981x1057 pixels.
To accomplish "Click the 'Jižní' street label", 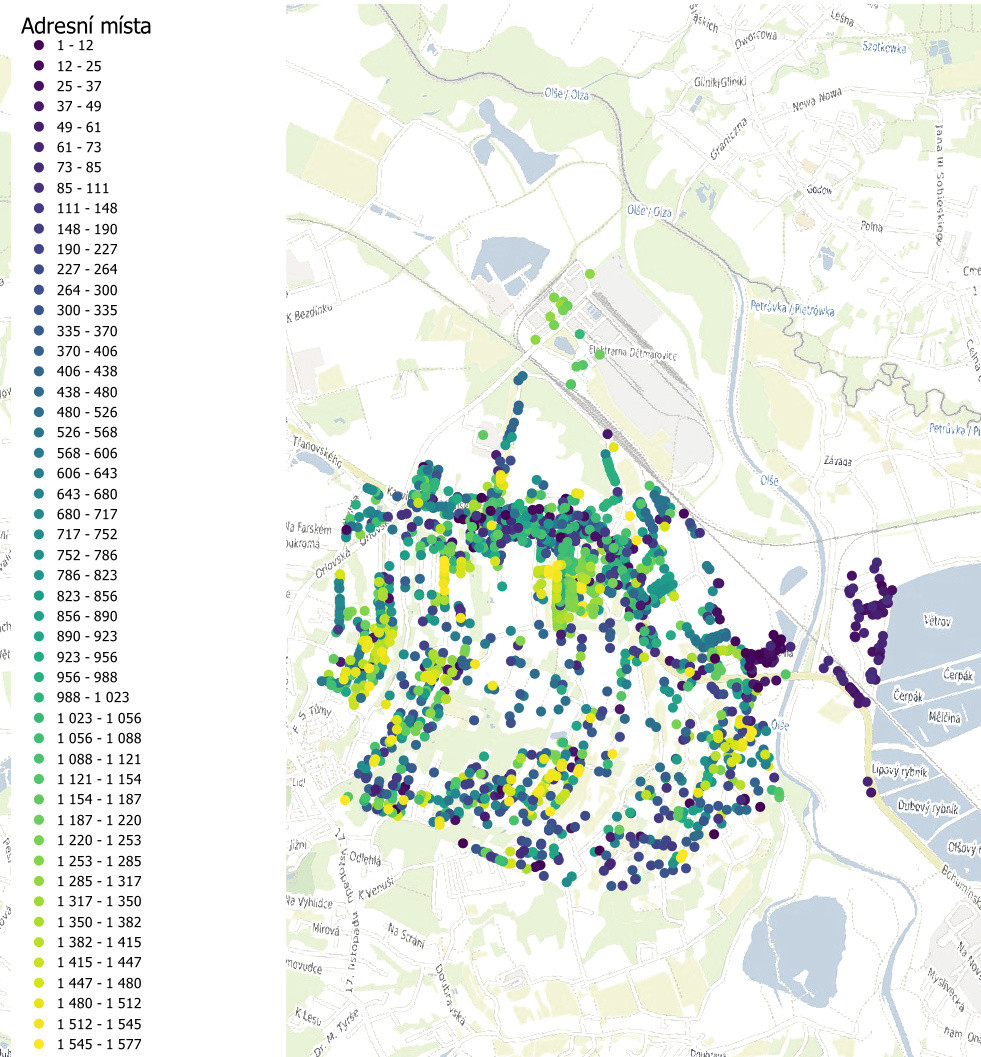I will 297,845.
